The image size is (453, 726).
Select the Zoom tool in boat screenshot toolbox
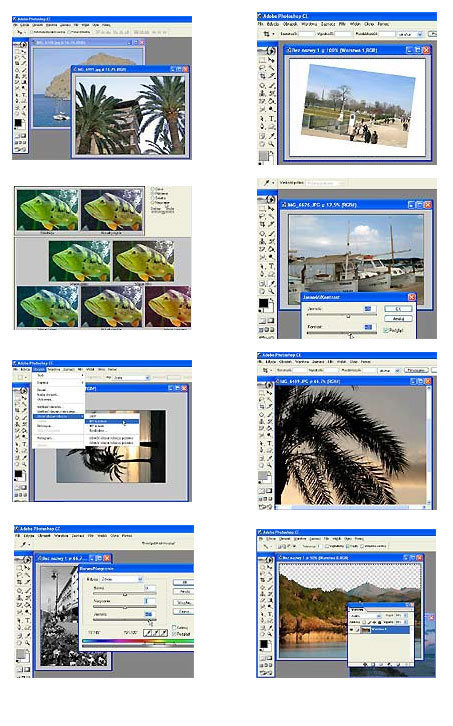pos(271,291)
